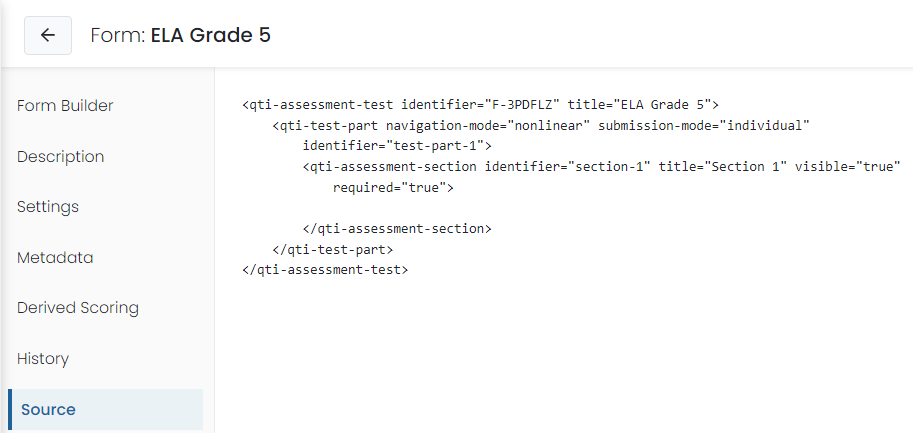
Task: Open the form Settings page
Action: click(x=48, y=207)
